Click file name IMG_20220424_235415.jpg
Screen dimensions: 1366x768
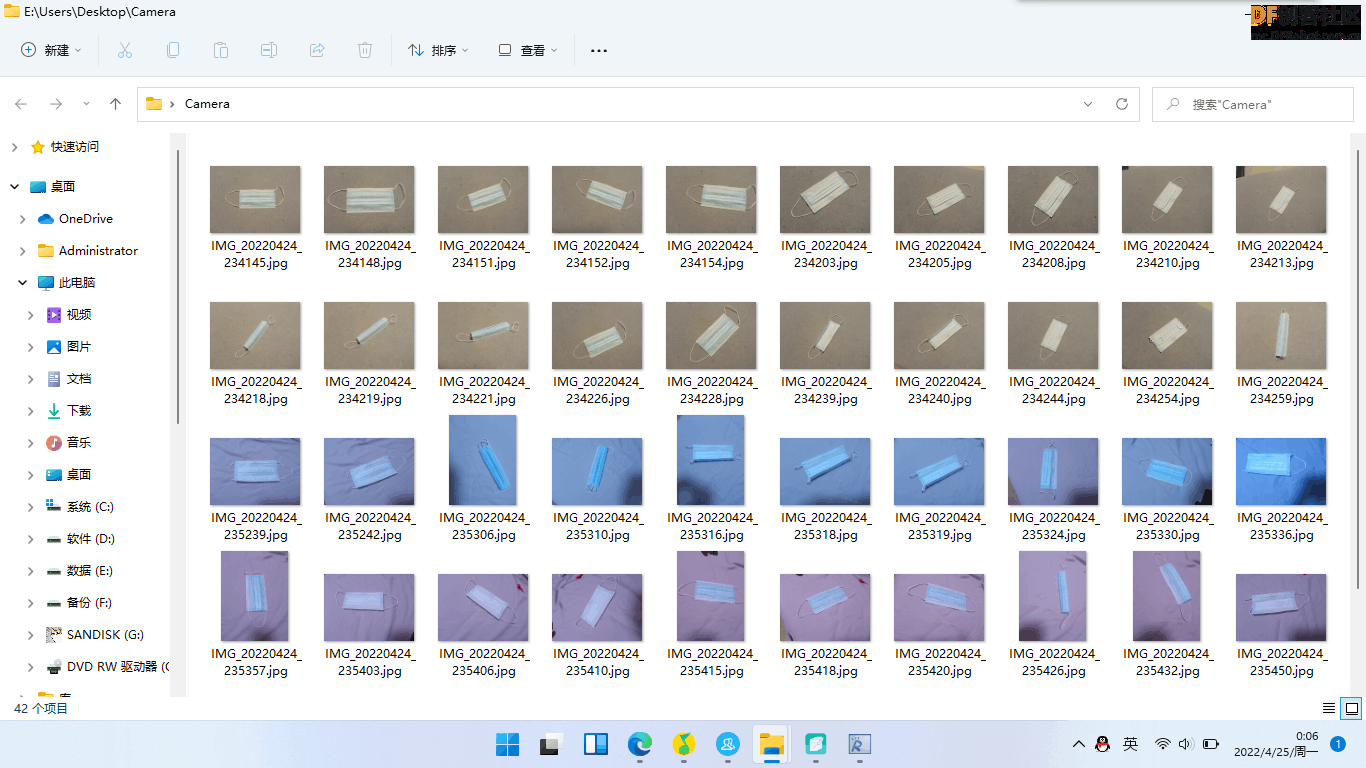712,662
